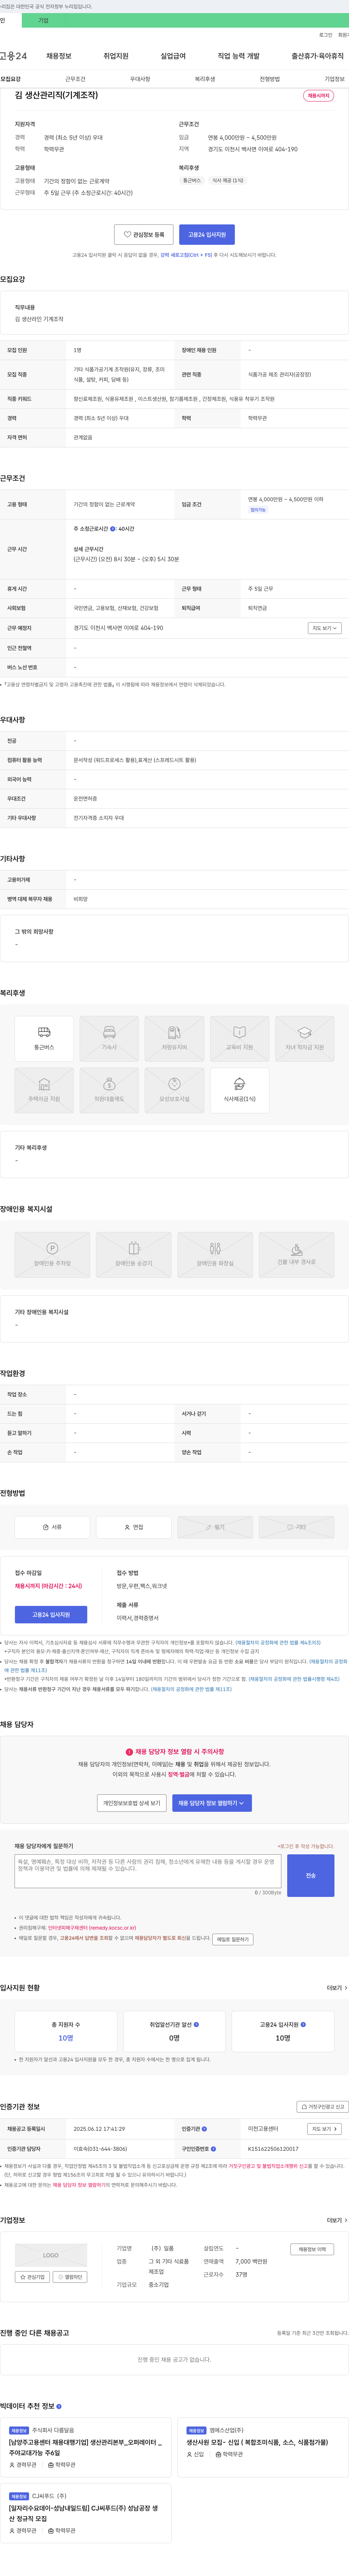Jump to the 전형방법 tab

270,79
